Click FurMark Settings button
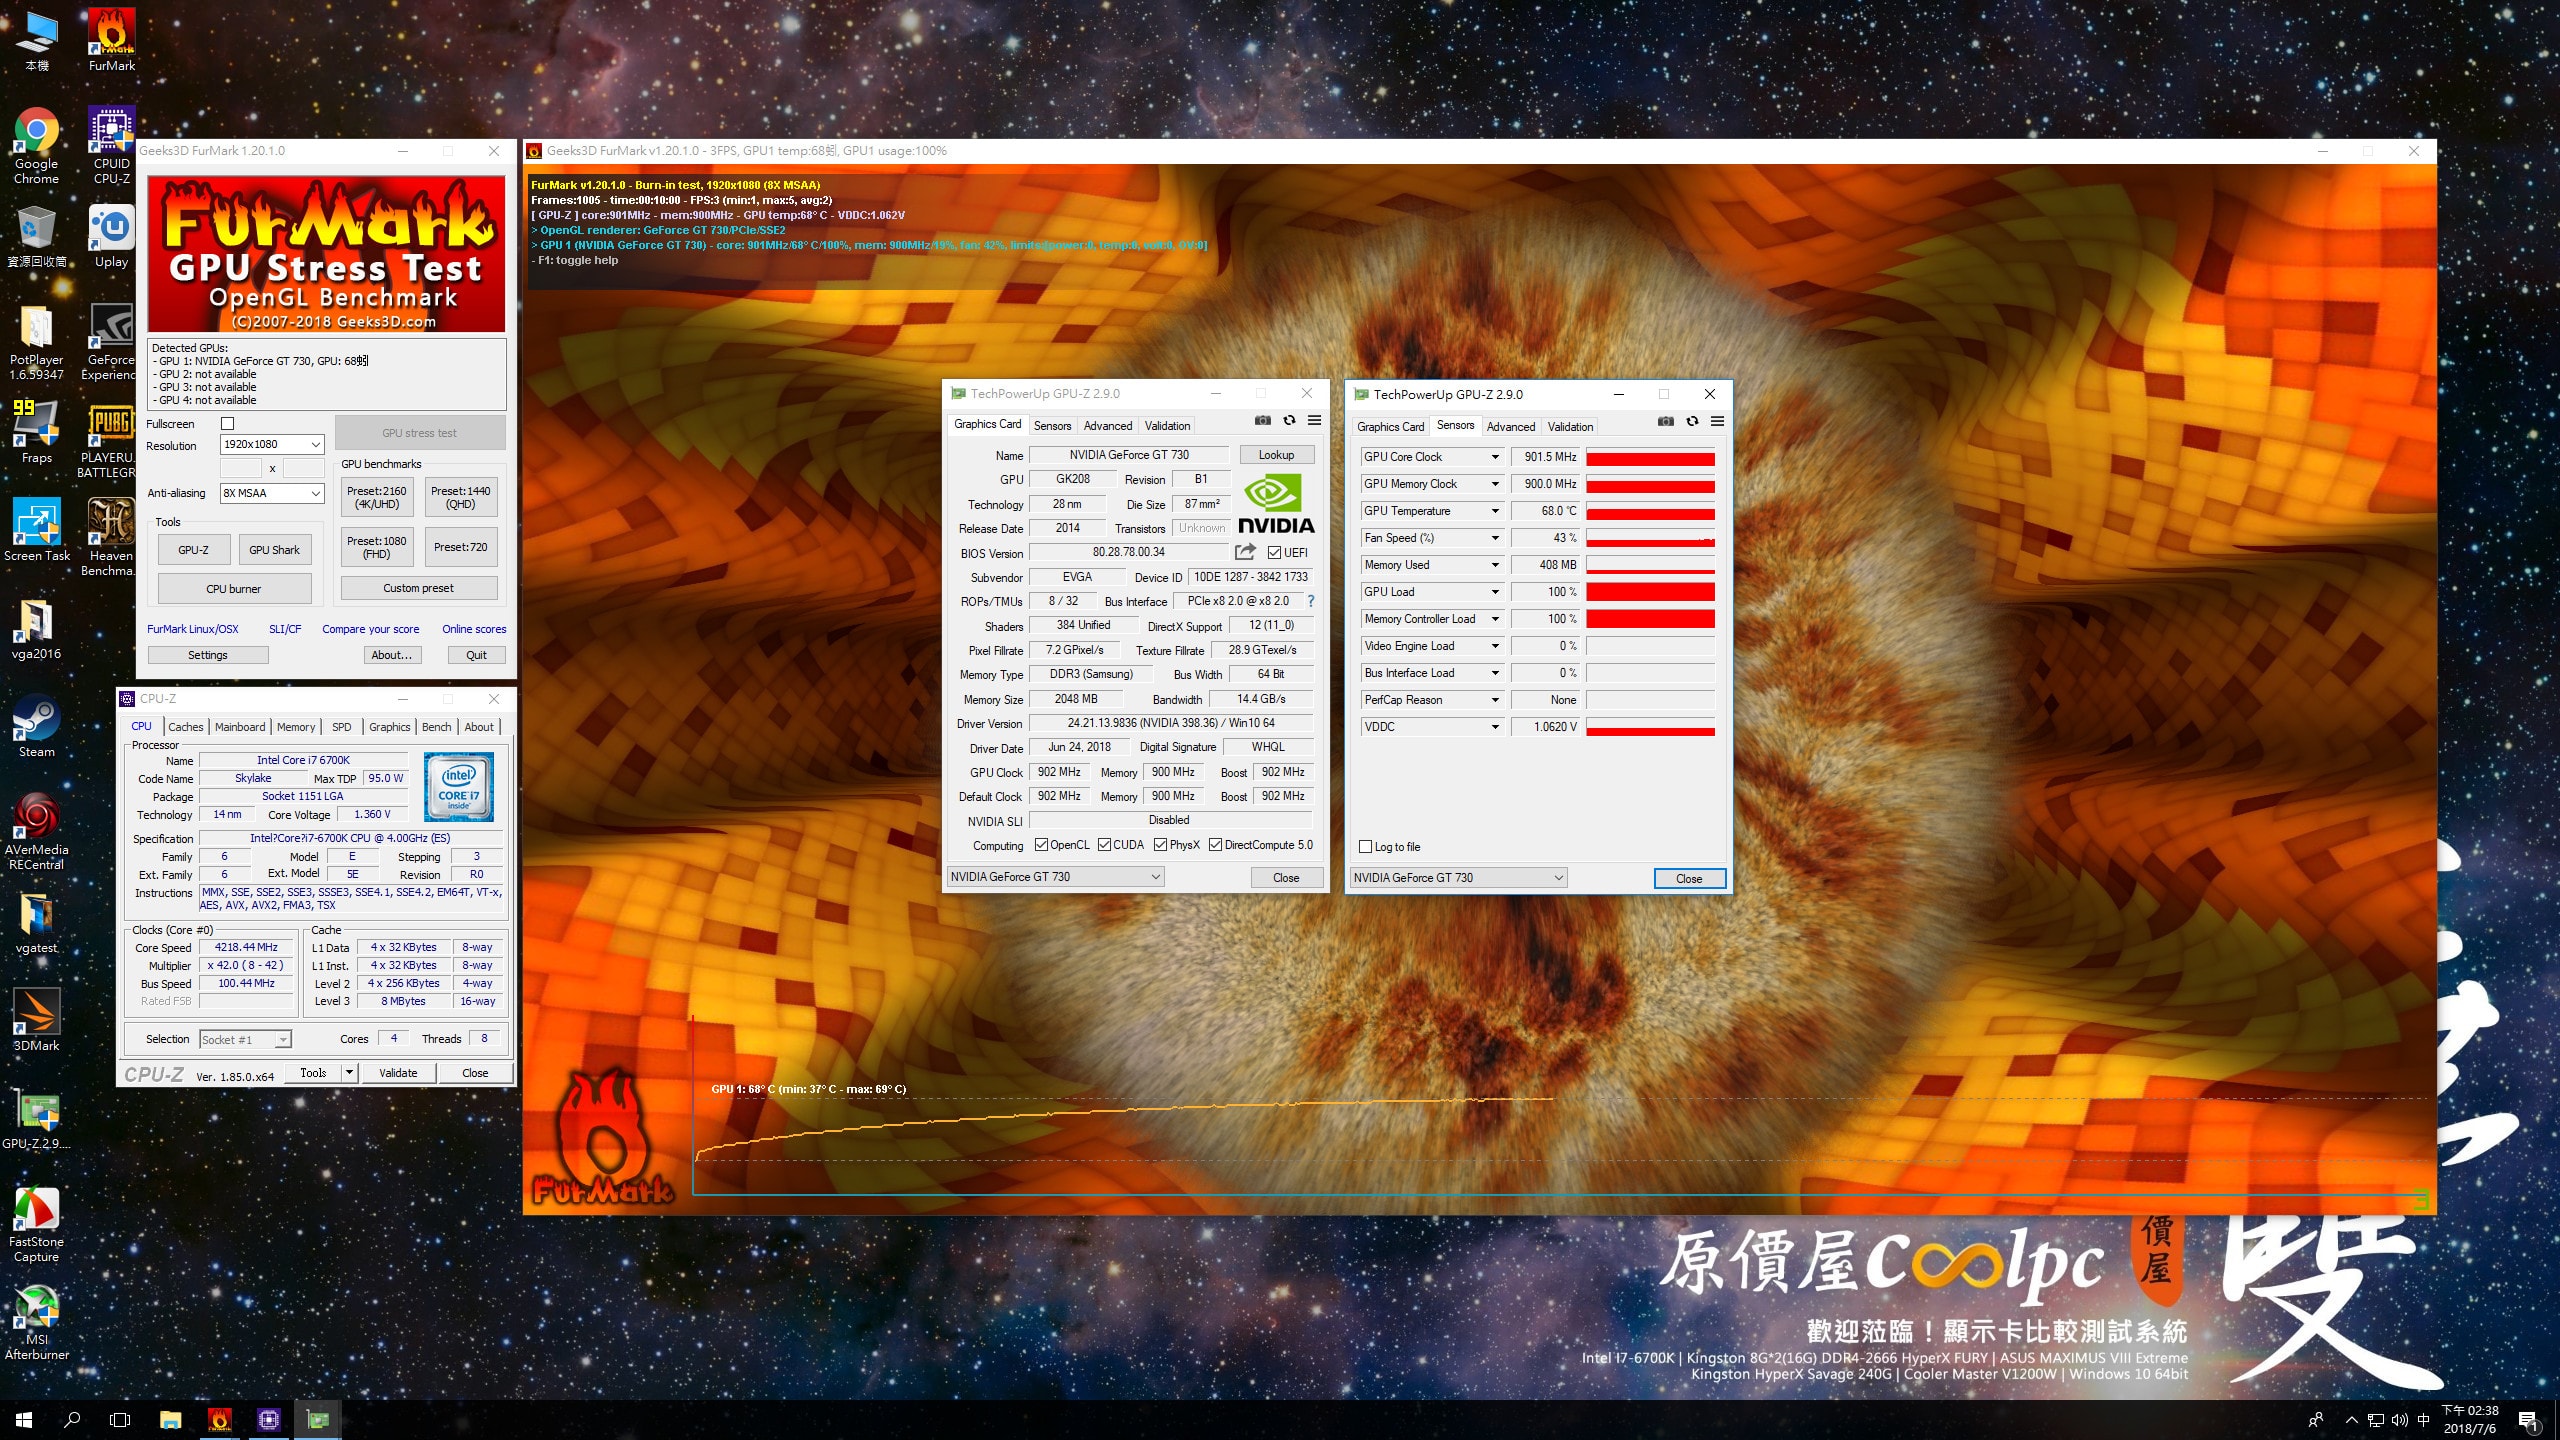The image size is (2560, 1440). 208,655
